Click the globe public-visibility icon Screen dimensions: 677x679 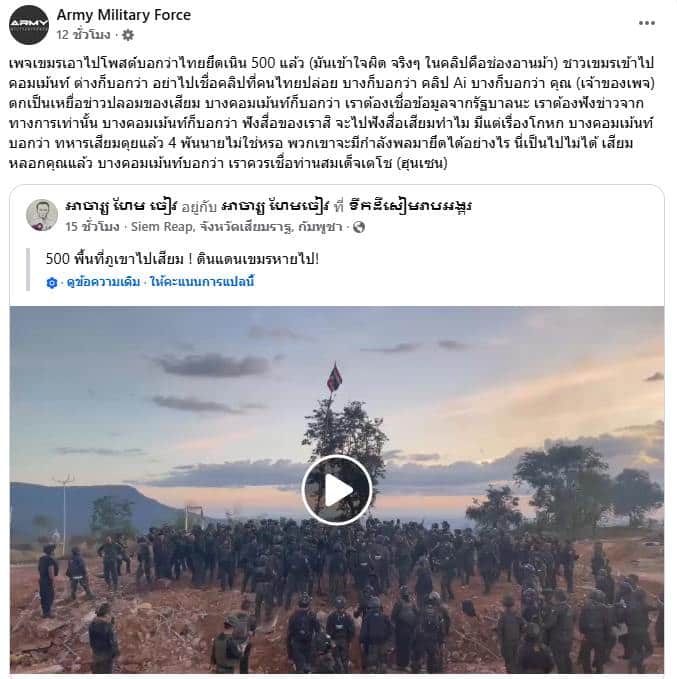pyautogui.click(x=359, y=227)
